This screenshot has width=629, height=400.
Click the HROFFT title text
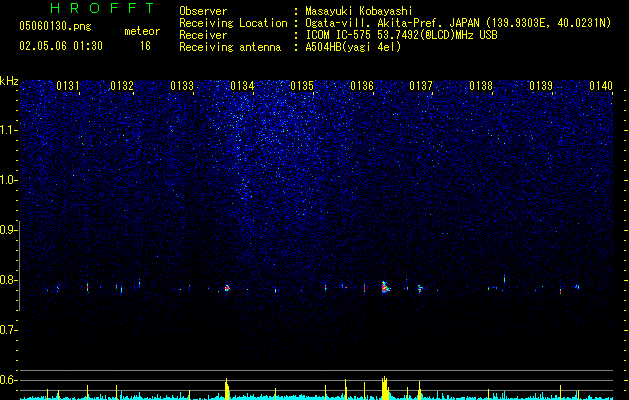[x=103, y=8]
